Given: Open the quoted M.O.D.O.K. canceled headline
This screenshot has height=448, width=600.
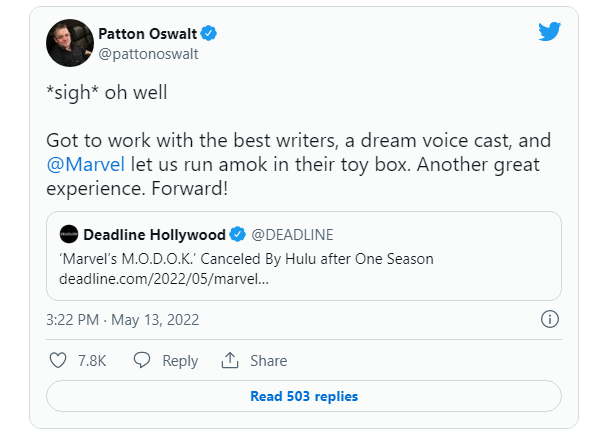Looking at the screenshot, I should (246, 258).
